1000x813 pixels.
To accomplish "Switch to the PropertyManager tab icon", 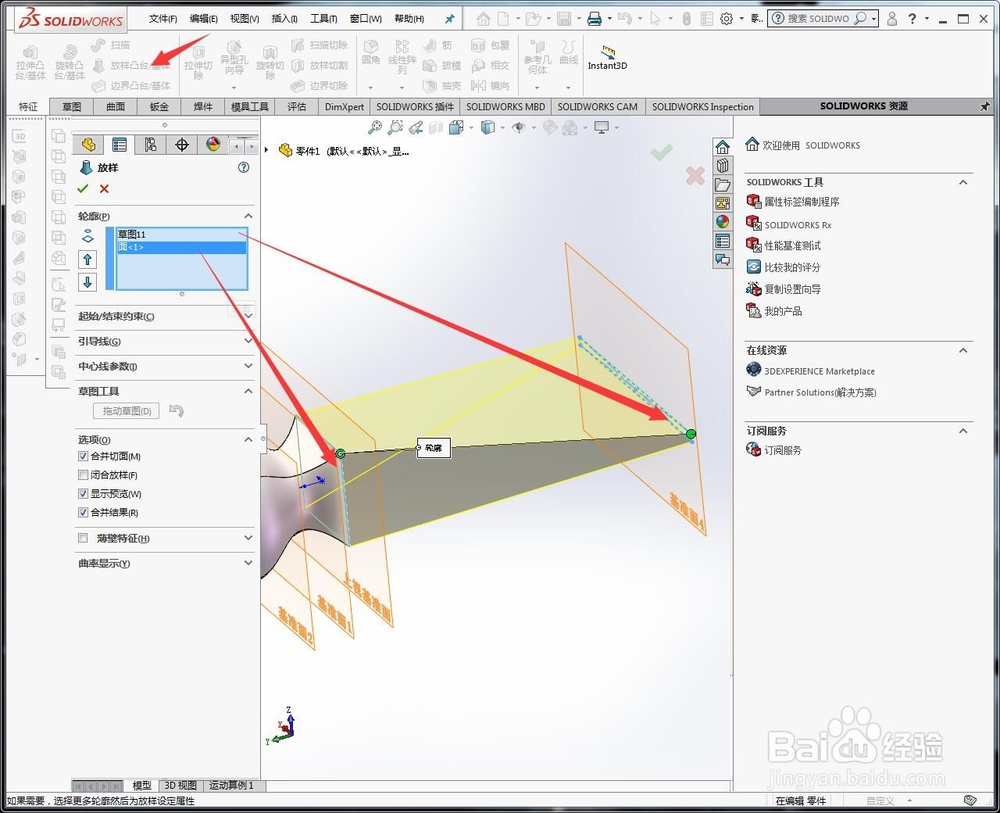I will (x=119, y=145).
